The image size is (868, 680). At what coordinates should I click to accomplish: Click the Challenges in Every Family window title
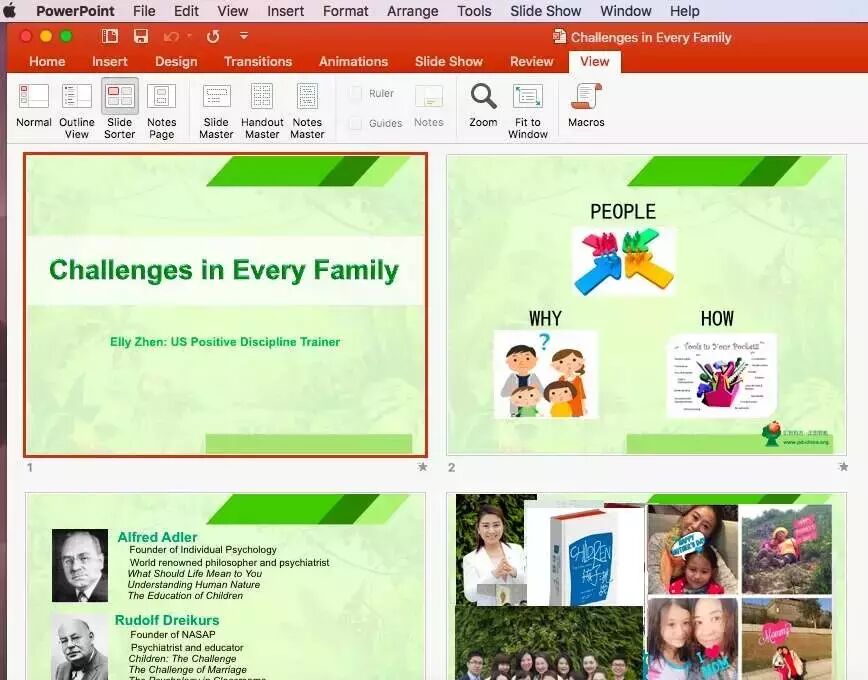tap(651, 37)
